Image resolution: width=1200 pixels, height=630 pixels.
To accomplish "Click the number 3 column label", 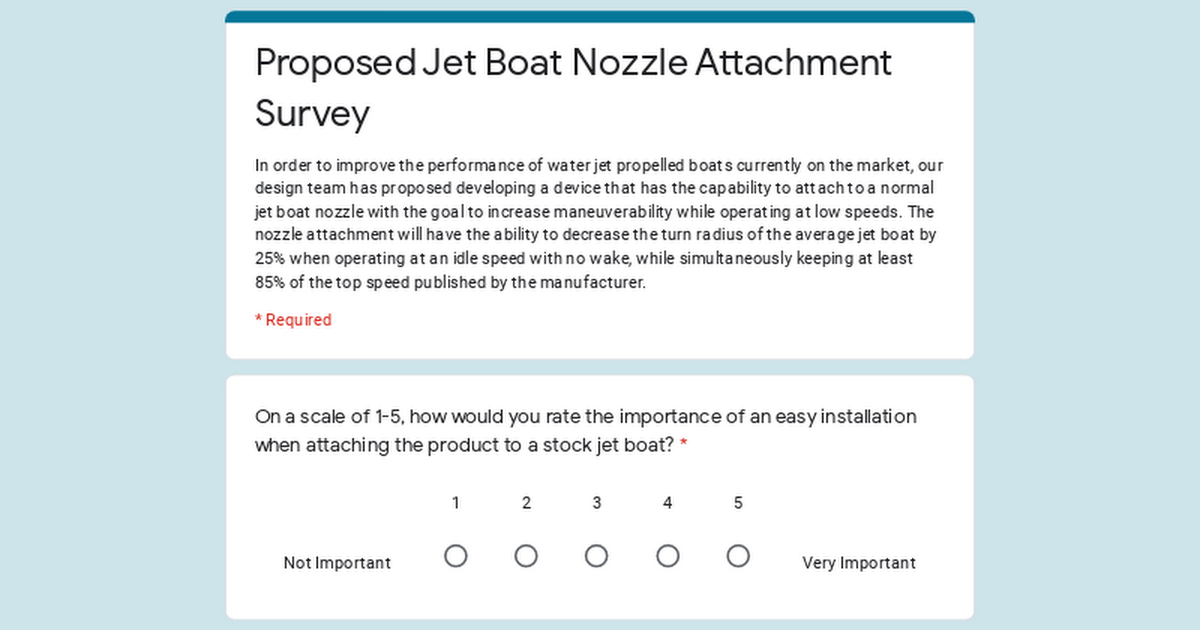I will coord(597,503).
